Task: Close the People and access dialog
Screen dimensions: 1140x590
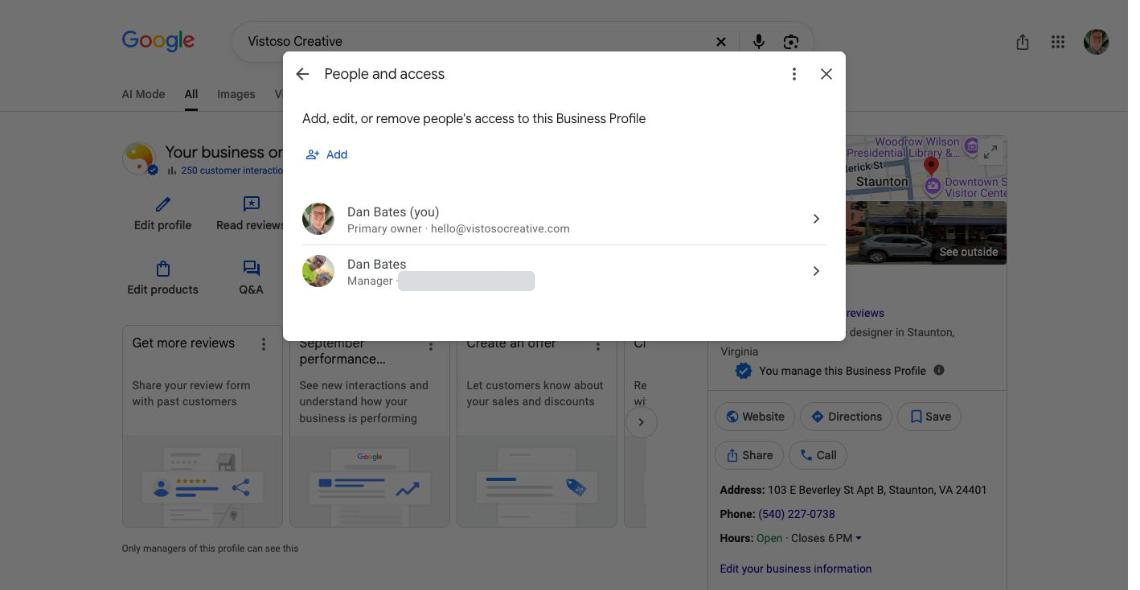Action: pyautogui.click(x=826, y=74)
